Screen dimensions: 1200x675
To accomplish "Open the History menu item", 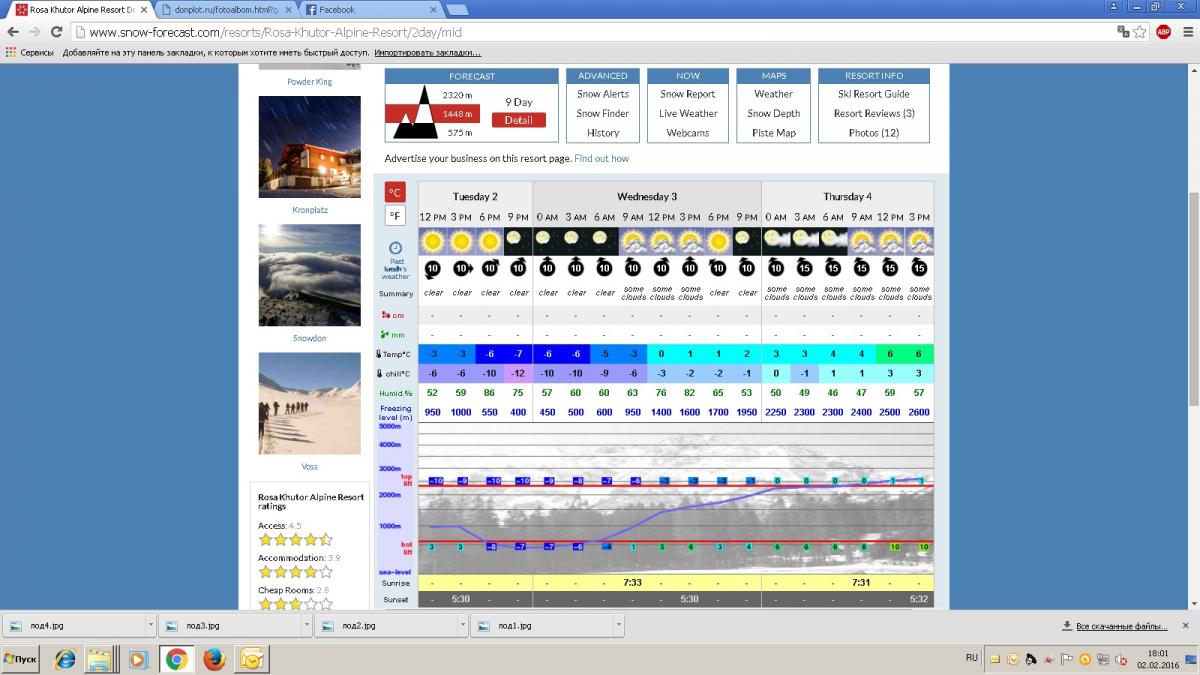I will click(x=603, y=133).
